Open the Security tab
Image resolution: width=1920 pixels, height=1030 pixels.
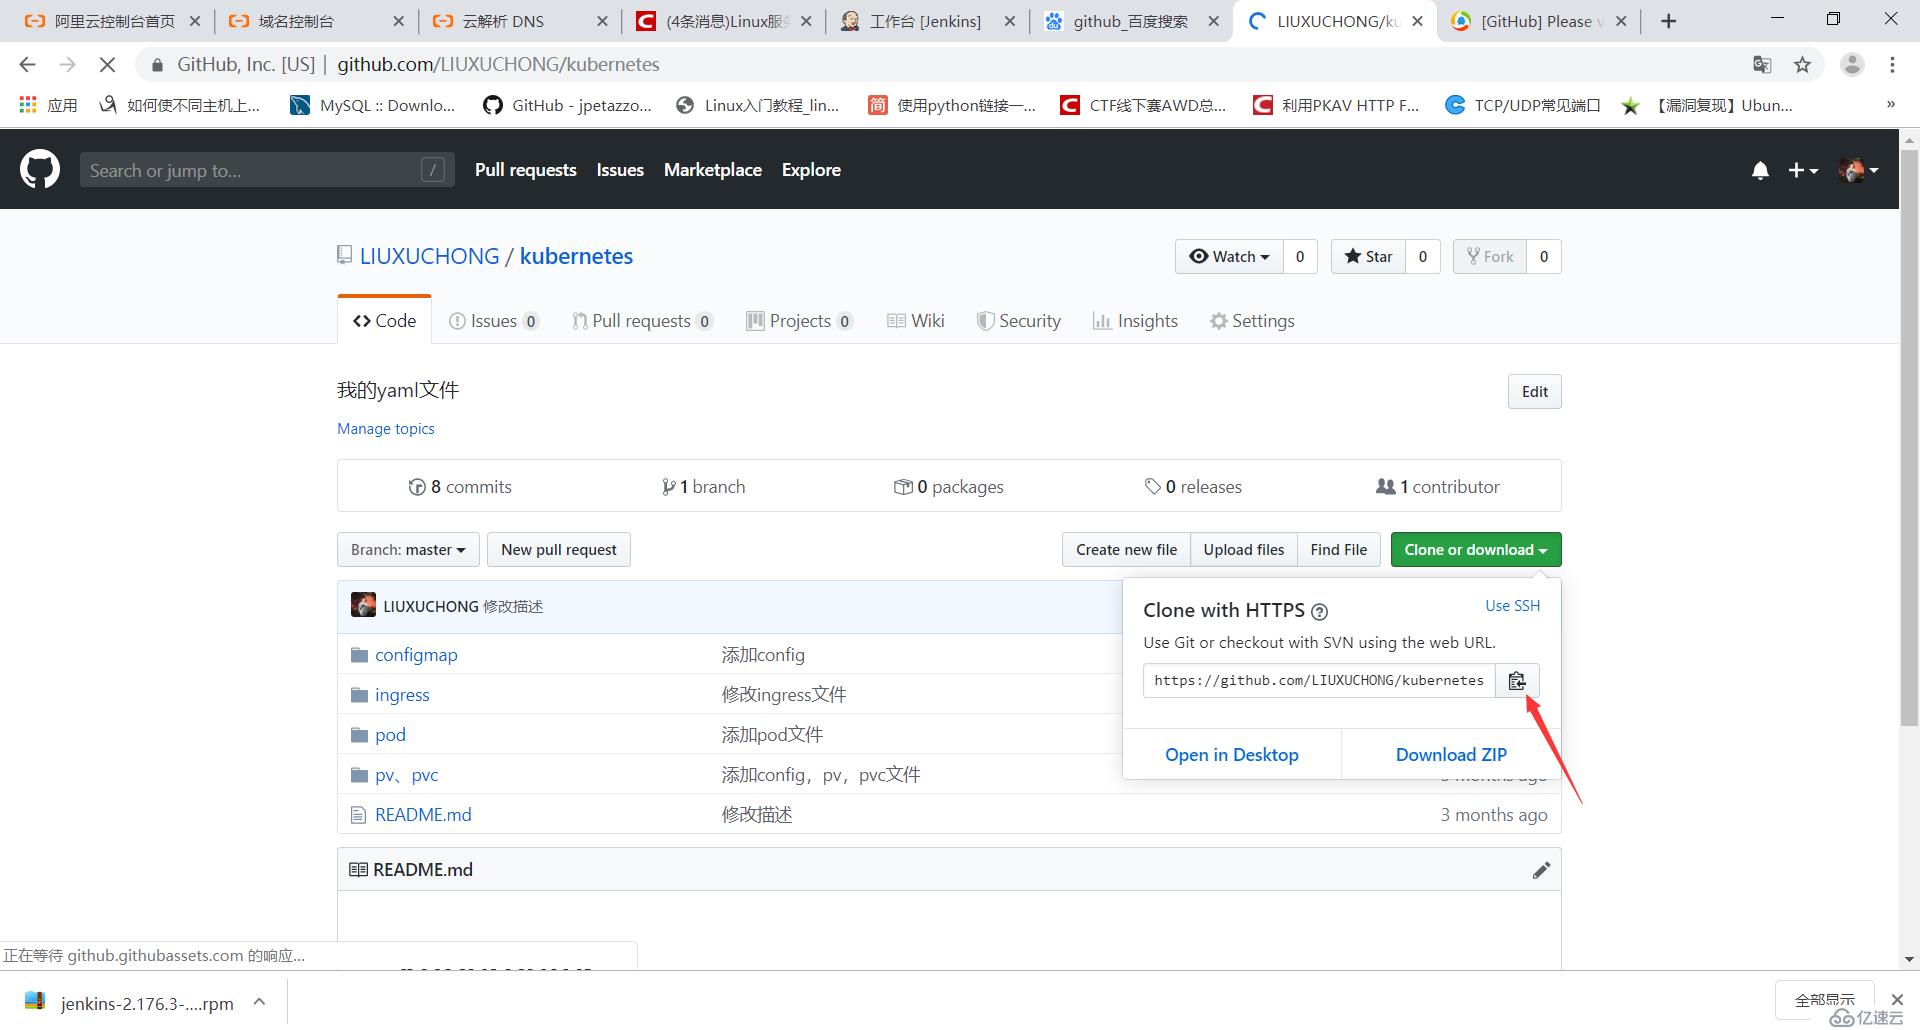pyautogui.click(x=1019, y=320)
